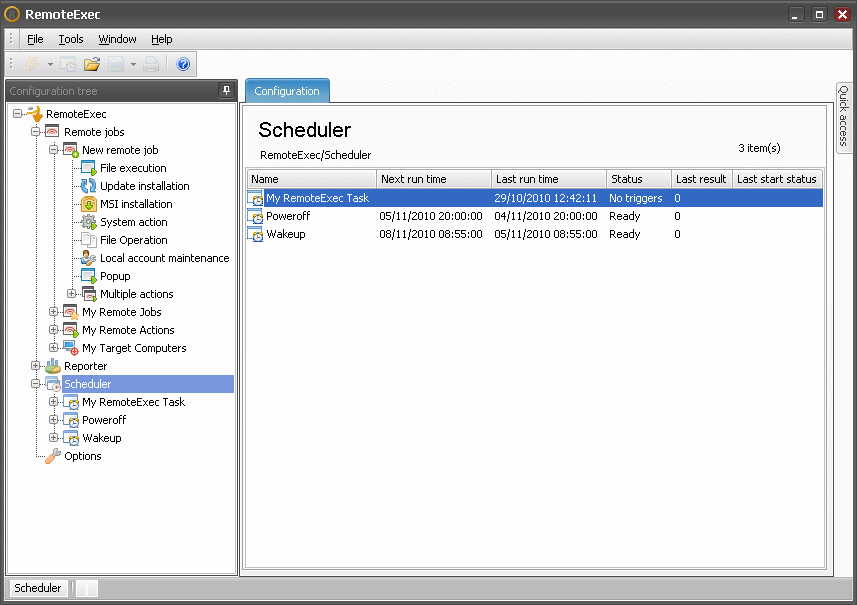Sort by the Last start status column
857x605 pixels.
777,179
